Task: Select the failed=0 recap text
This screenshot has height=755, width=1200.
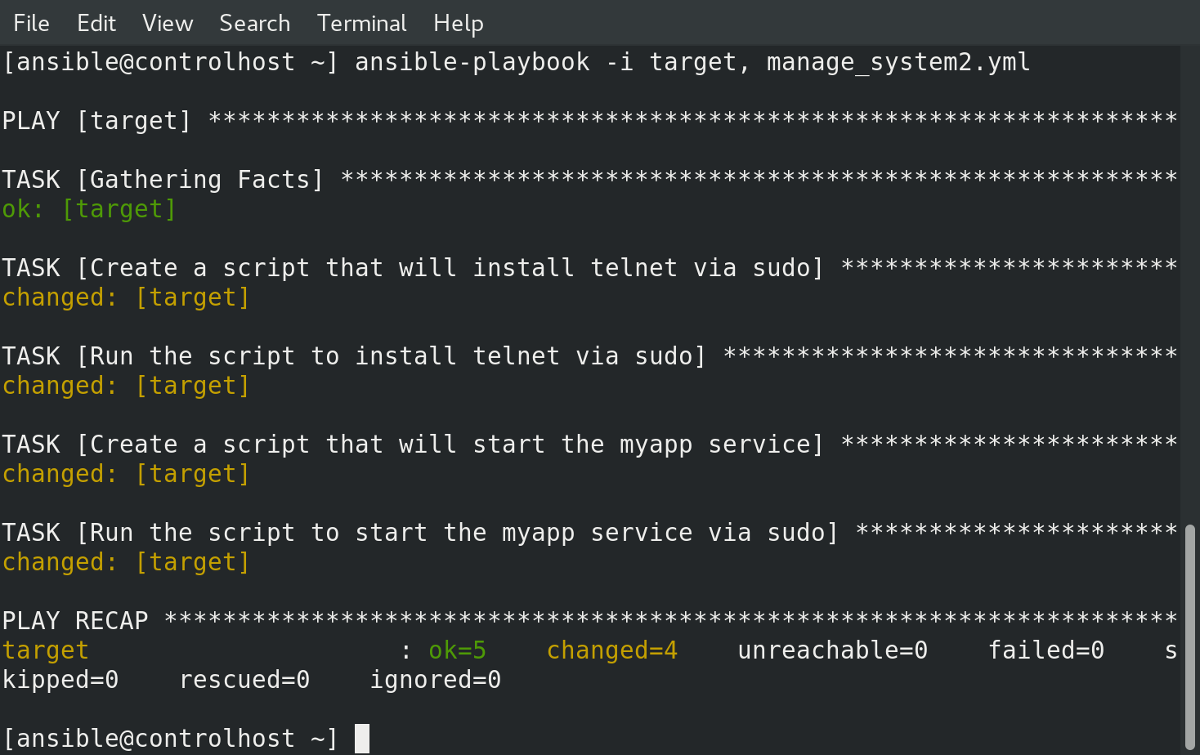Action: pyautogui.click(x=1046, y=649)
